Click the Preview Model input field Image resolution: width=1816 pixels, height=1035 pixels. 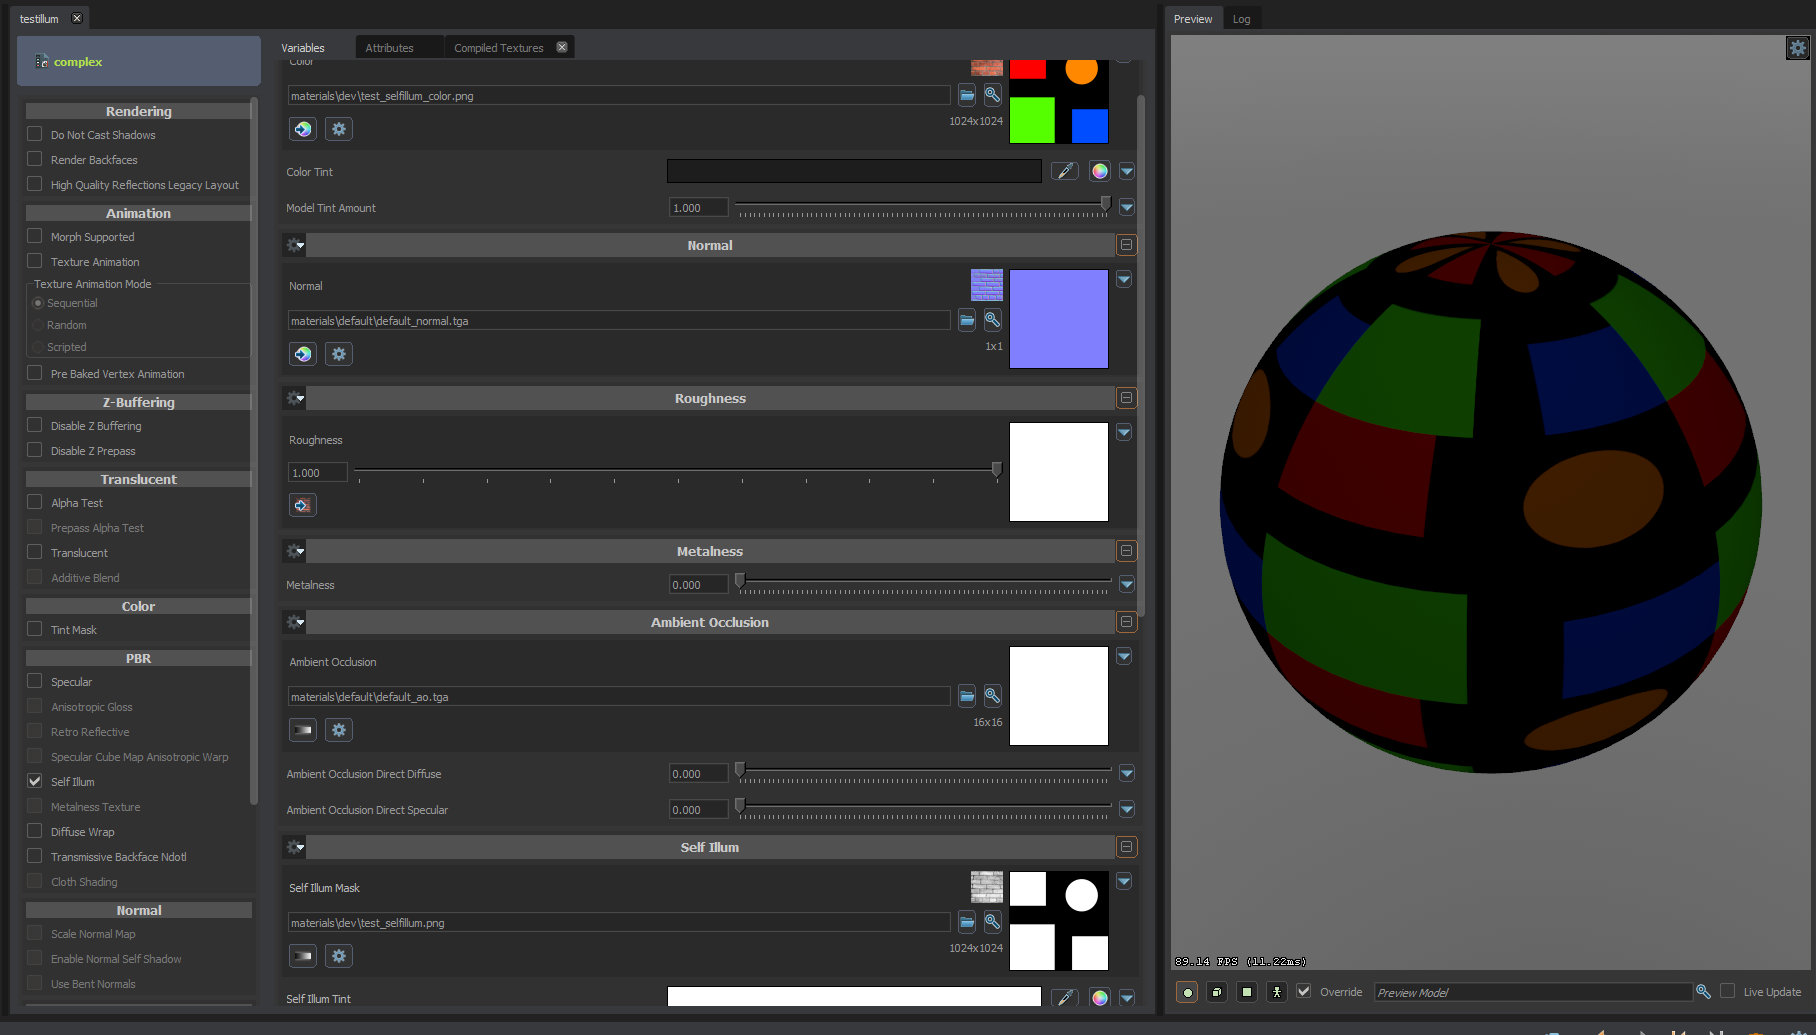coord(1530,992)
